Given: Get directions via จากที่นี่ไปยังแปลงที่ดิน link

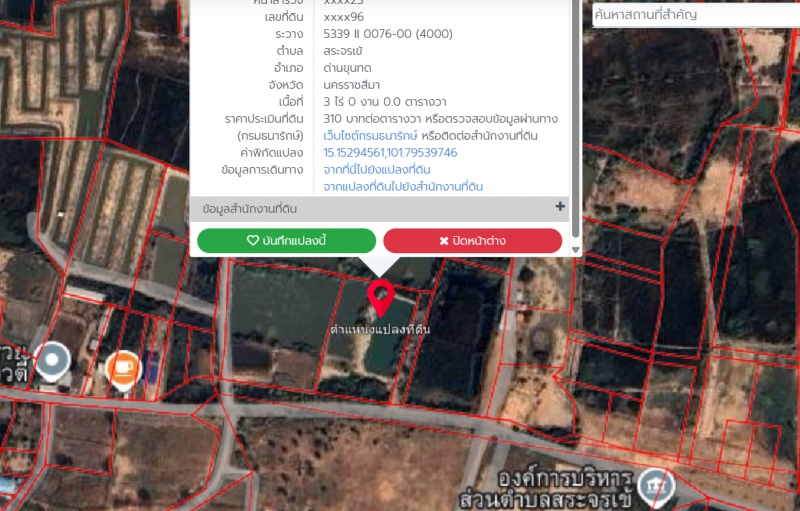Looking at the screenshot, I should tap(377, 170).
